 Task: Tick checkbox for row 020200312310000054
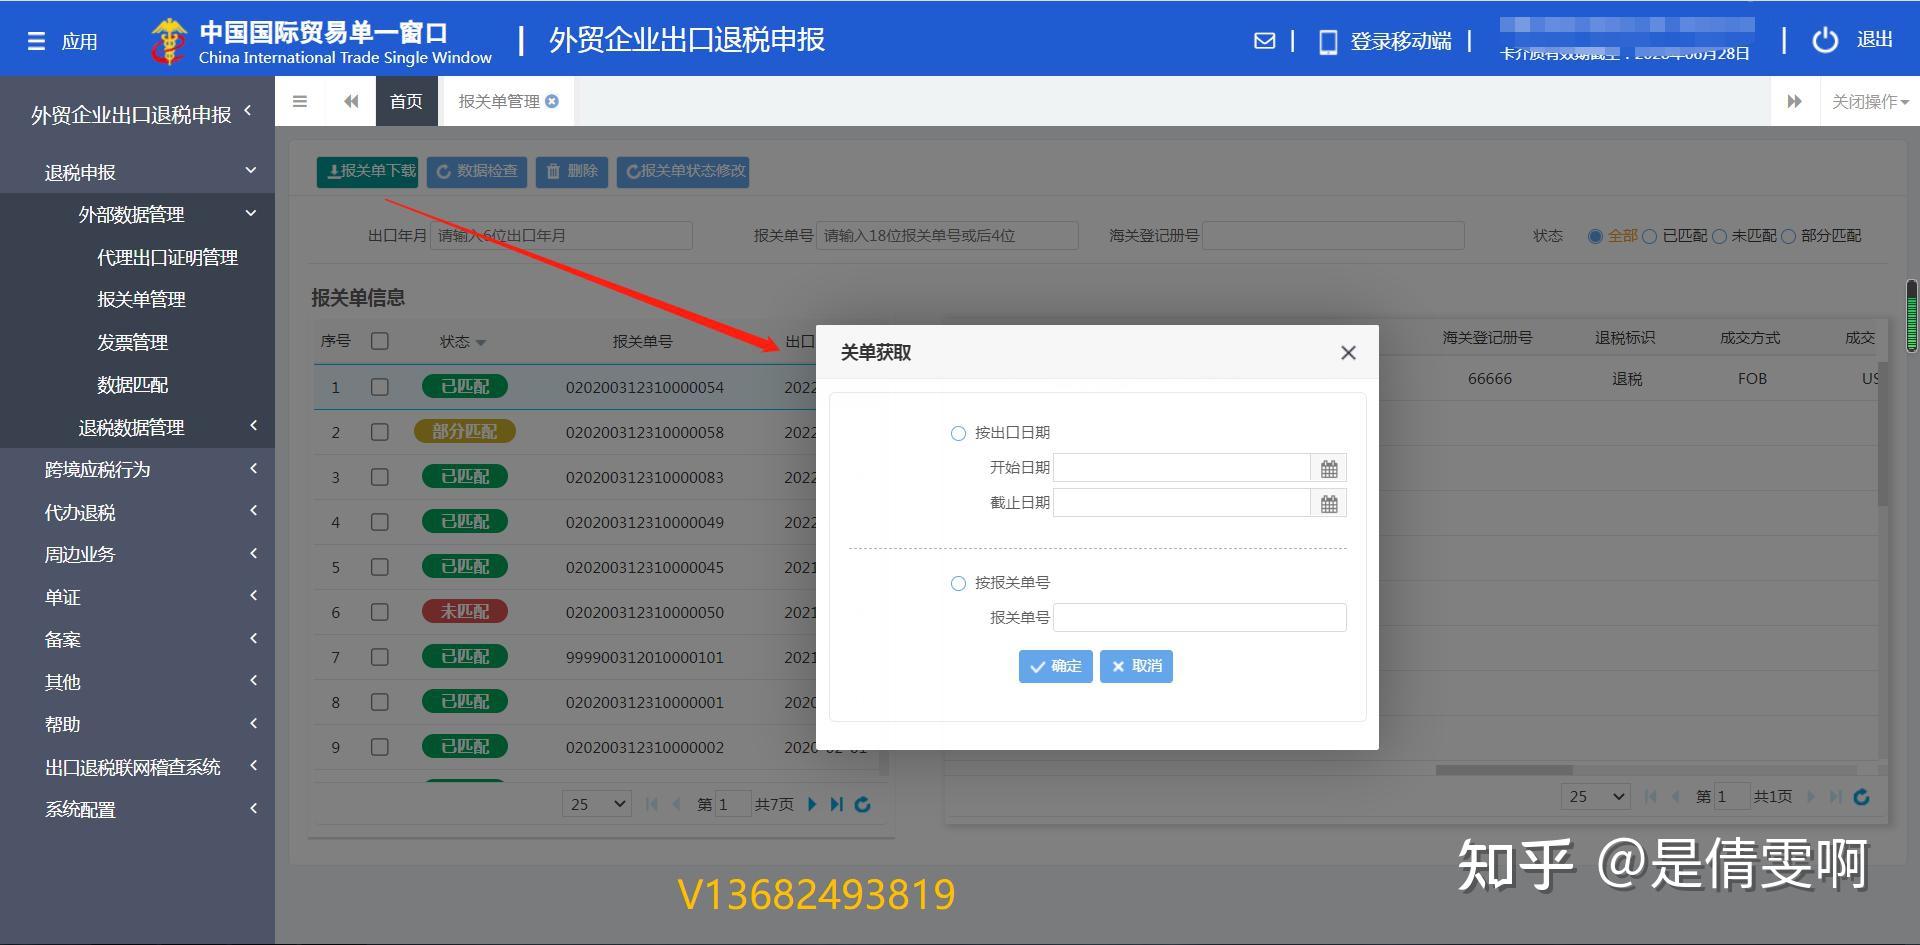379,387
